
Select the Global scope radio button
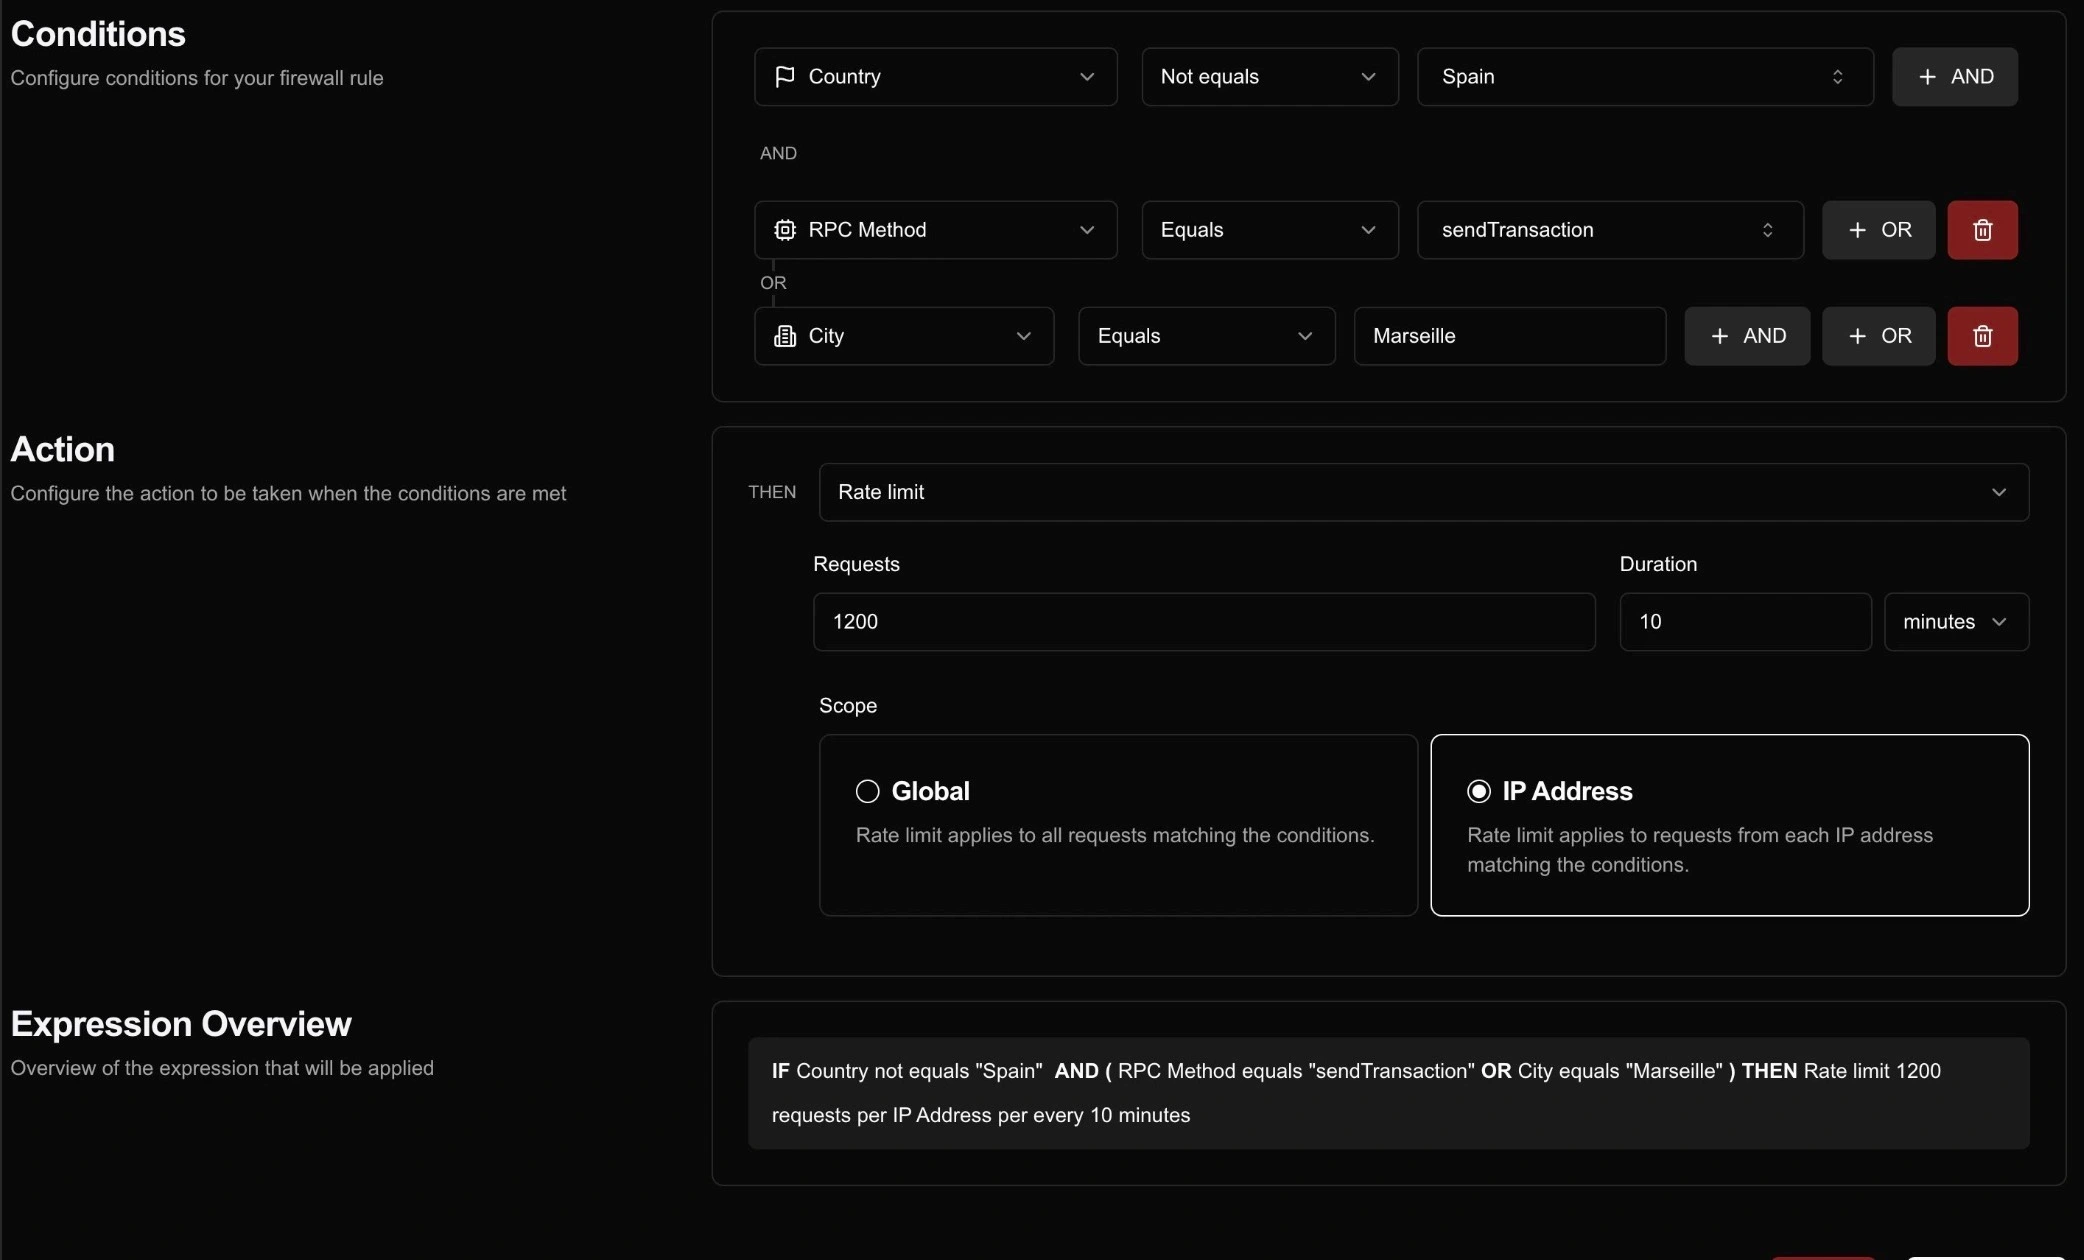tap(866, 791)
